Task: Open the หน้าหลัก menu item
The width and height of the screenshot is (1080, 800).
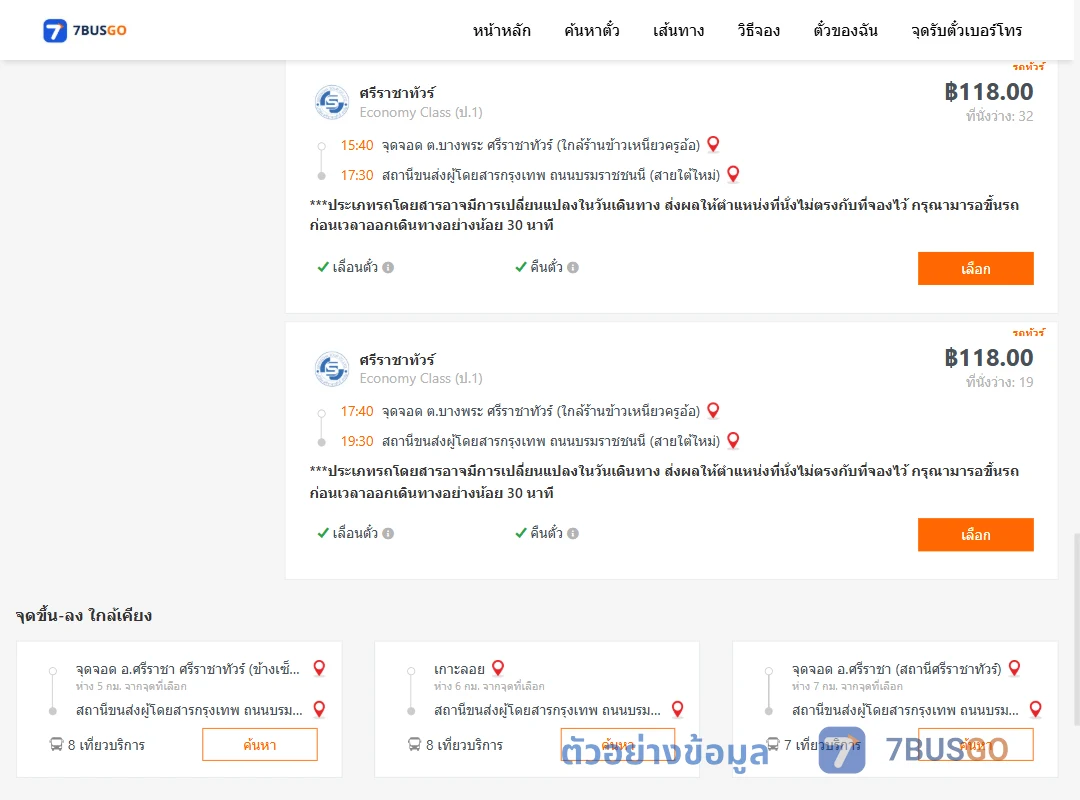Action: pyautogui.click(x=501, y=30)
